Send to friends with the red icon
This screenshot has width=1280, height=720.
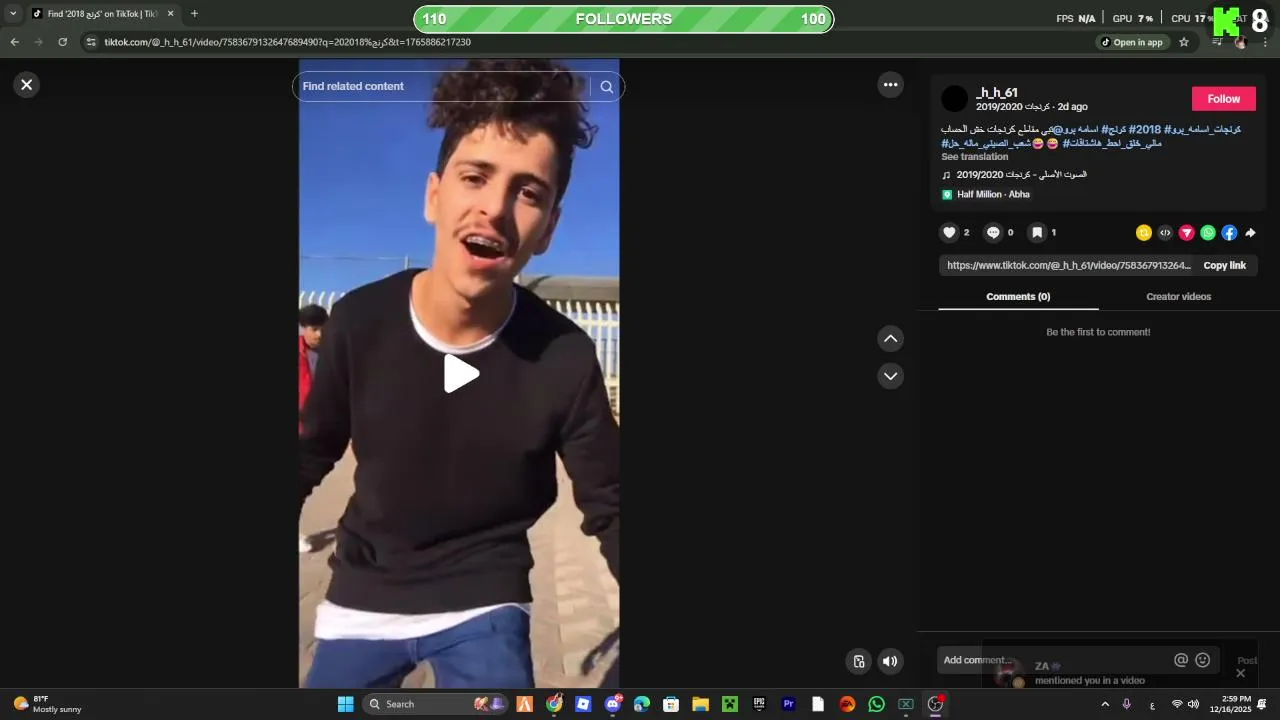point(1187,233)
